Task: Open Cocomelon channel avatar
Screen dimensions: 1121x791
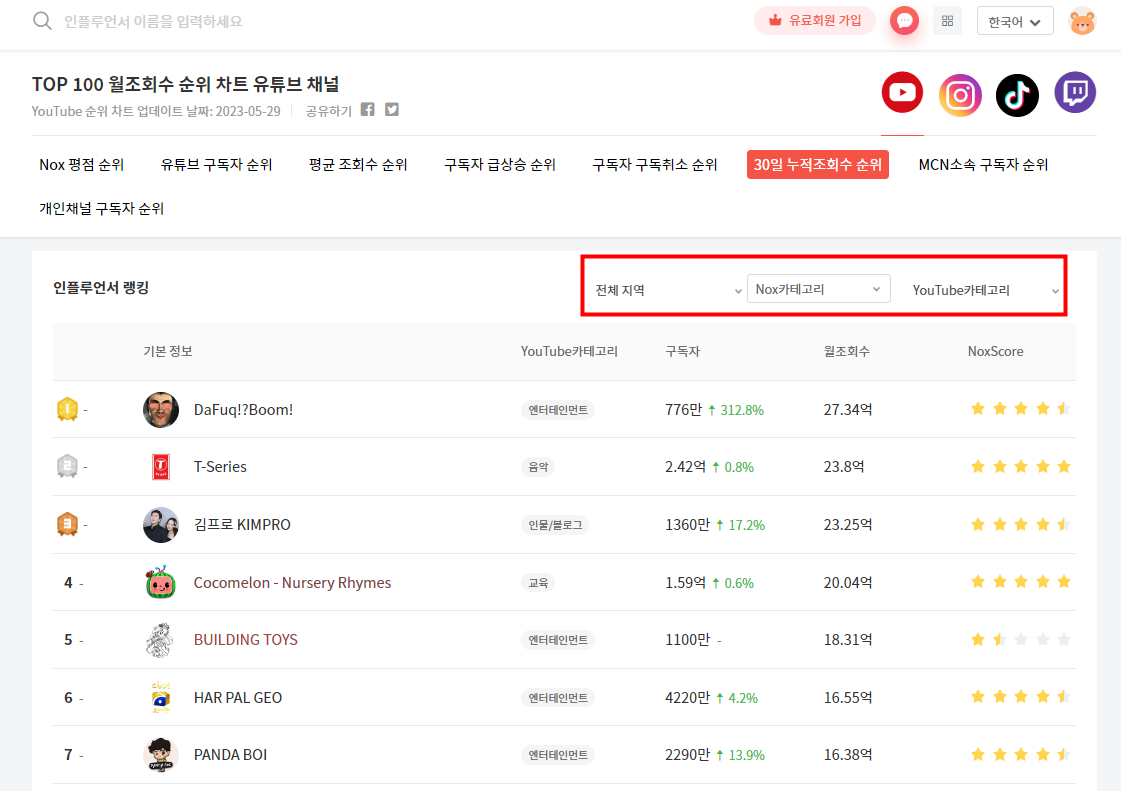Action: point(161,582)
